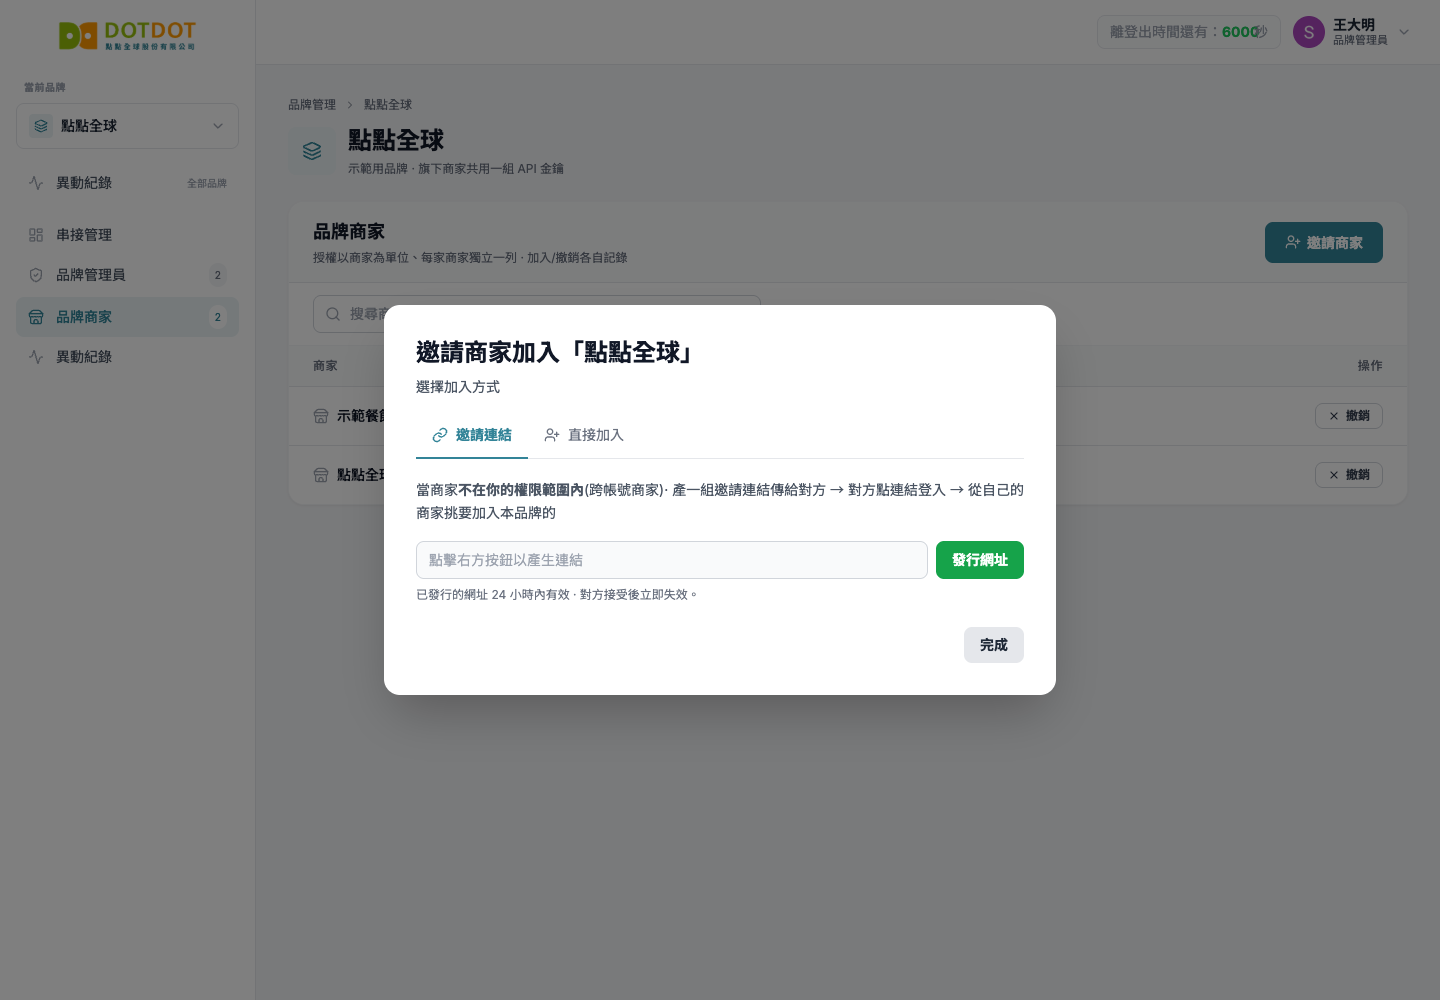Open 品牌管理員 in the sidebar
The image size is (1440, 1000).
(x=127, y=275)
